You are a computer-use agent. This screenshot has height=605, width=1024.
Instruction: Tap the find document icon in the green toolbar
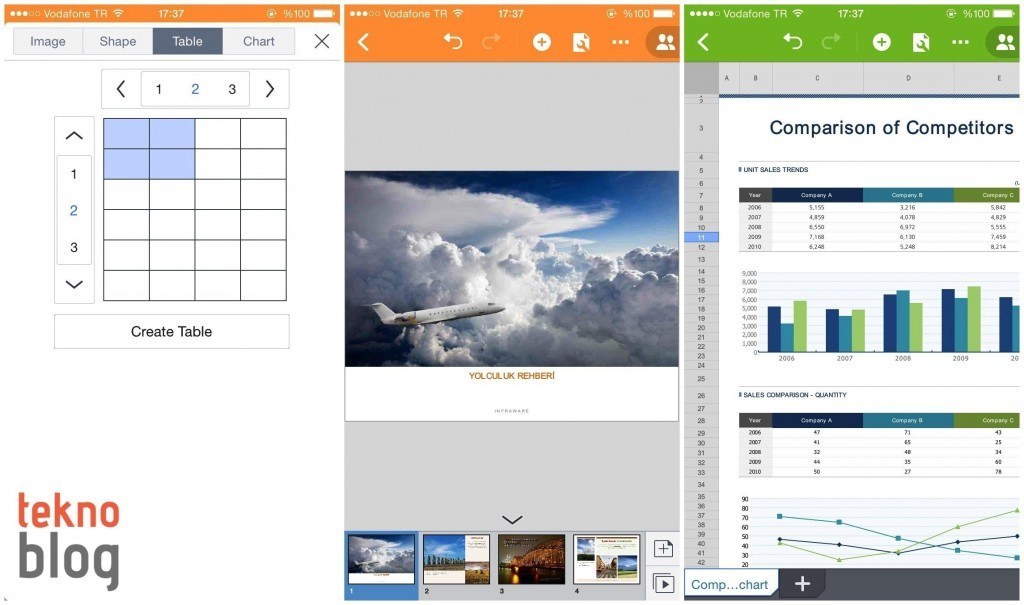(x=921, y=42)
